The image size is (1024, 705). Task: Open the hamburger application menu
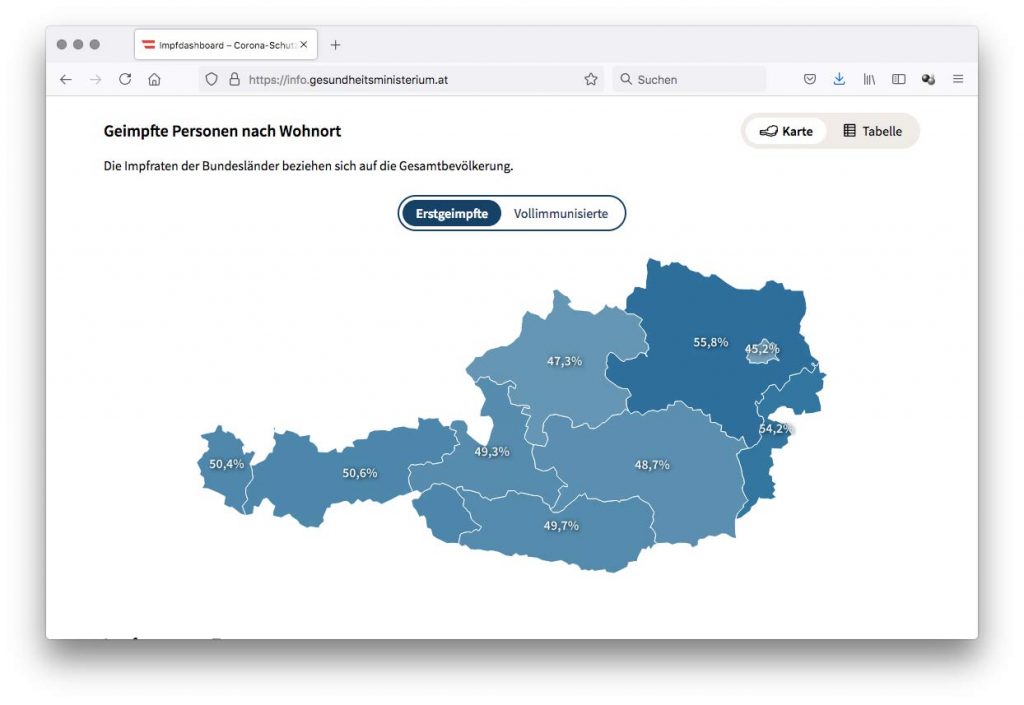pos(958,80)
